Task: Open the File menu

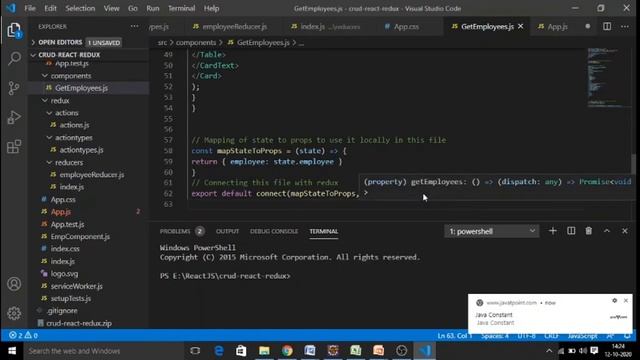Action: click(30, 8)
